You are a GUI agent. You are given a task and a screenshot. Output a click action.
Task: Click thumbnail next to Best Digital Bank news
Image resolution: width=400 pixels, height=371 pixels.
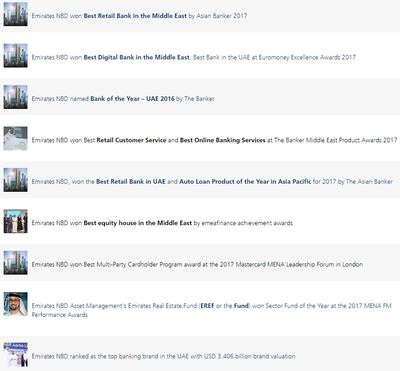pos(16,55)
